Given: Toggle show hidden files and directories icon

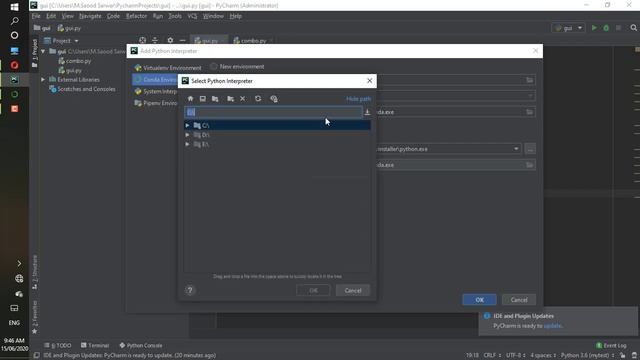Looking at the screenshot, I should [x=274, y=99].
